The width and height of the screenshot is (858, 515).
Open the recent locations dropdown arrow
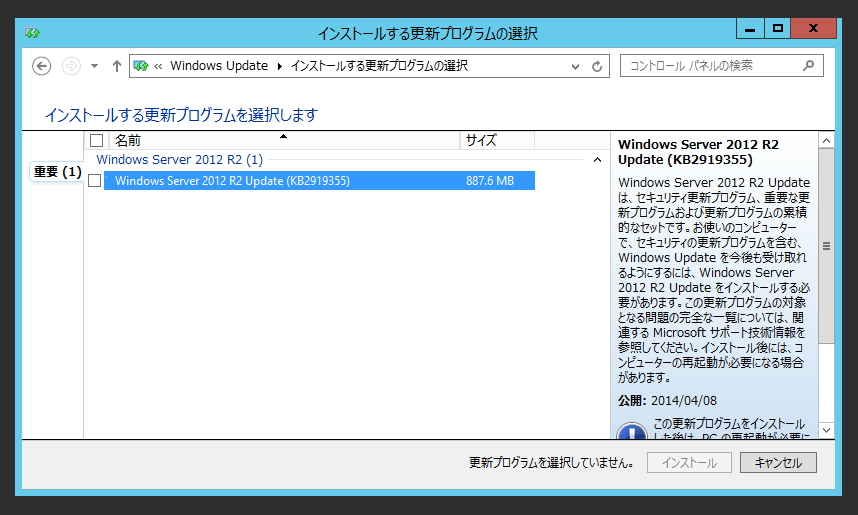point(94,66)
